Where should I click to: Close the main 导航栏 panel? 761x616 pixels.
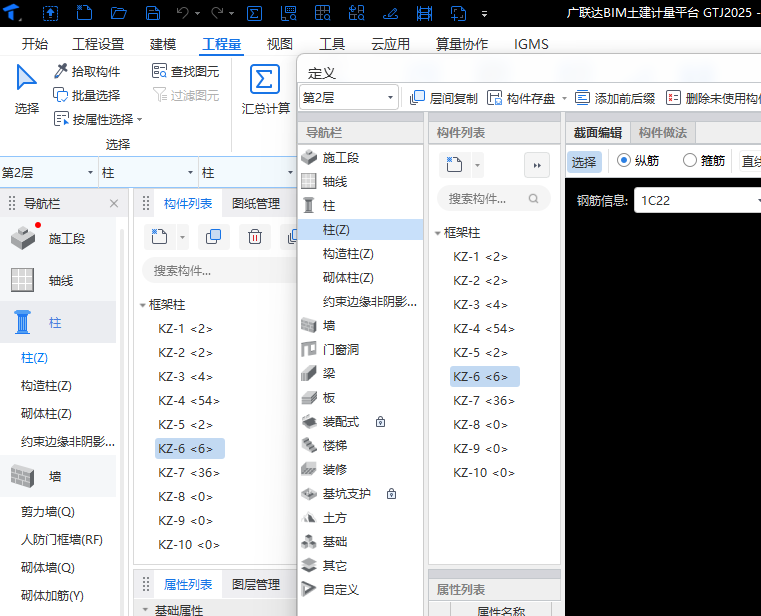[x=114, y=203]
